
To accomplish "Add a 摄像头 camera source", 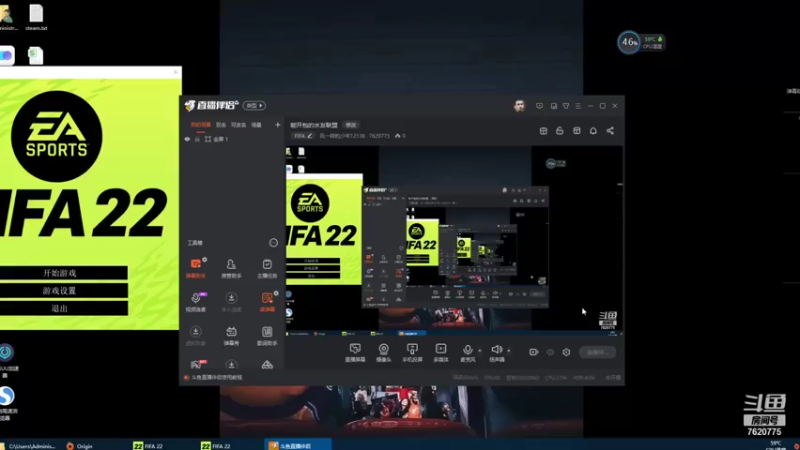I will tap(384, 353).
